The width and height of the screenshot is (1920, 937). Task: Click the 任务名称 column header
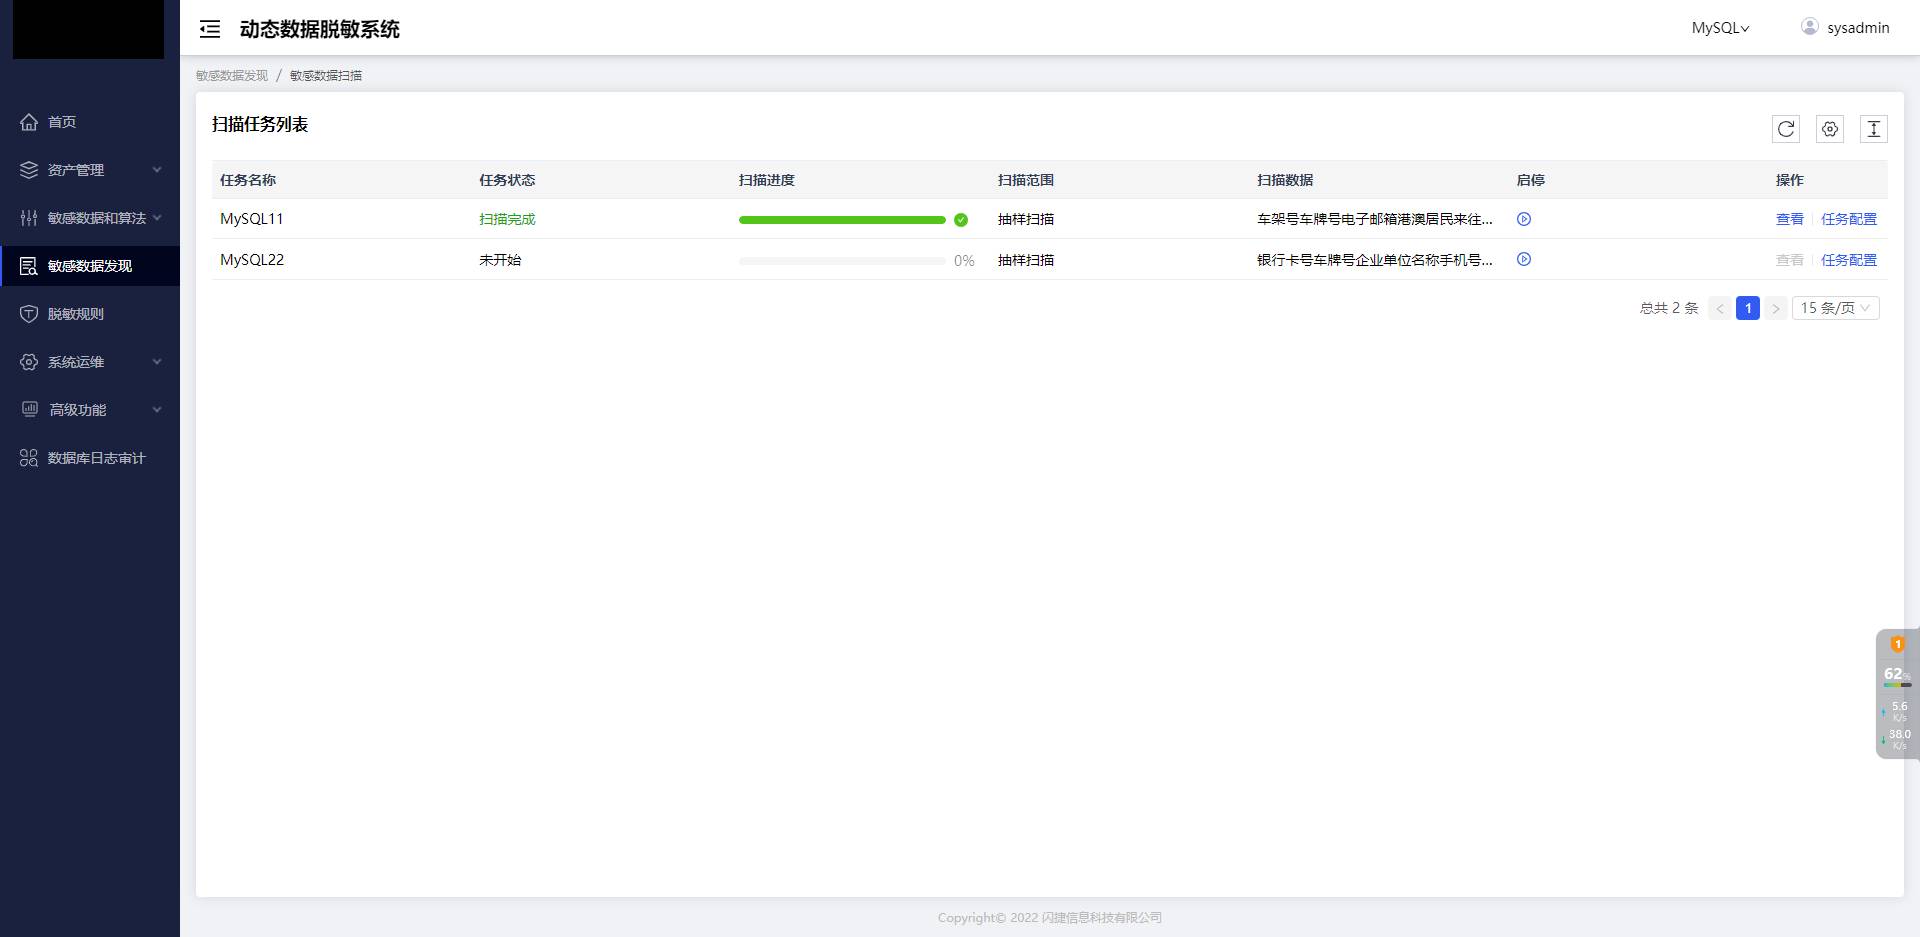coord(248,180)
